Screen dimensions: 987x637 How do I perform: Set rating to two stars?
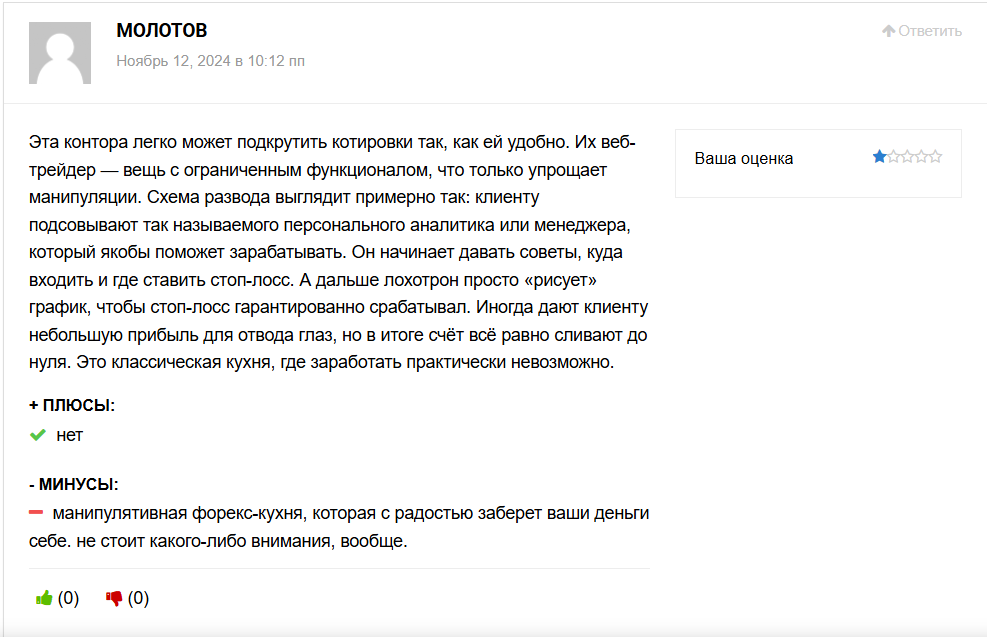coord(893,157)
